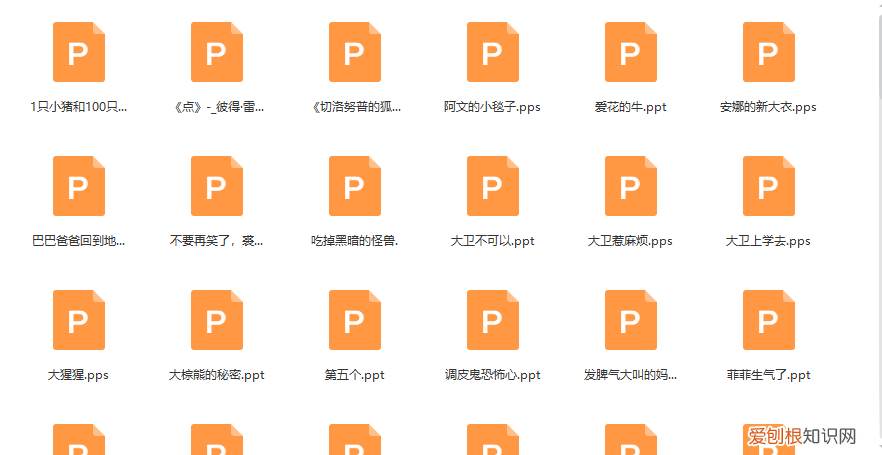Select the 调皮鬼恐怖心.ppt file icon

pyautogui.click(x=493, y=320)
